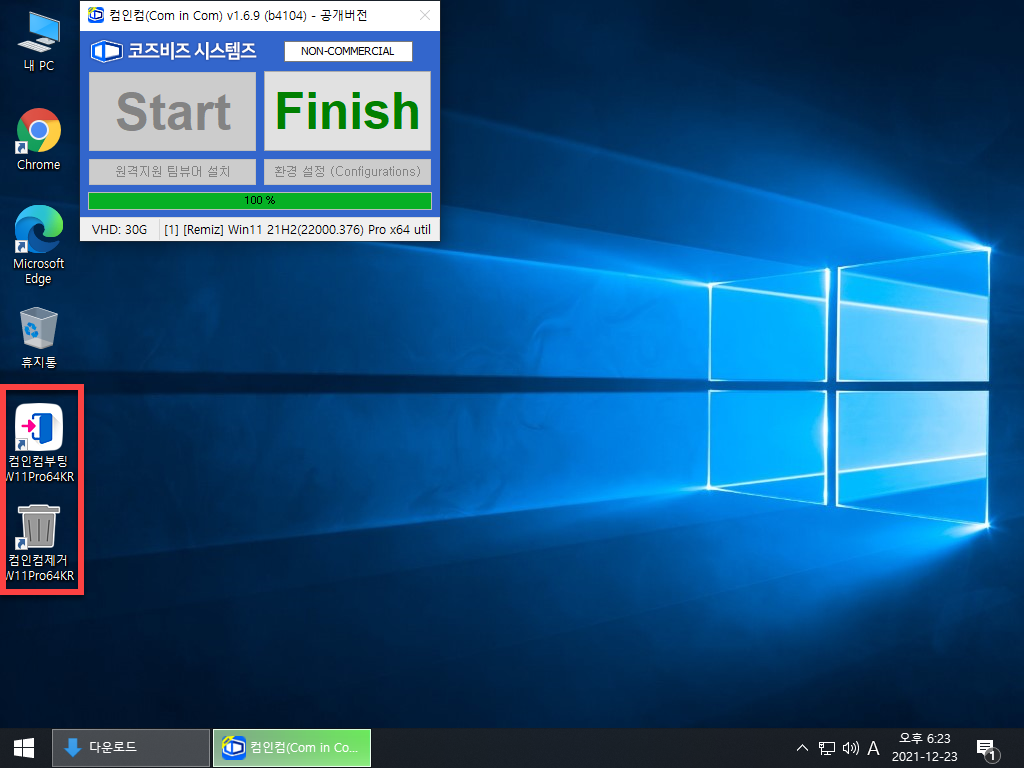
Task: Click the Win11 21H2 Pro x64 status text
Action: click(297, 230)
